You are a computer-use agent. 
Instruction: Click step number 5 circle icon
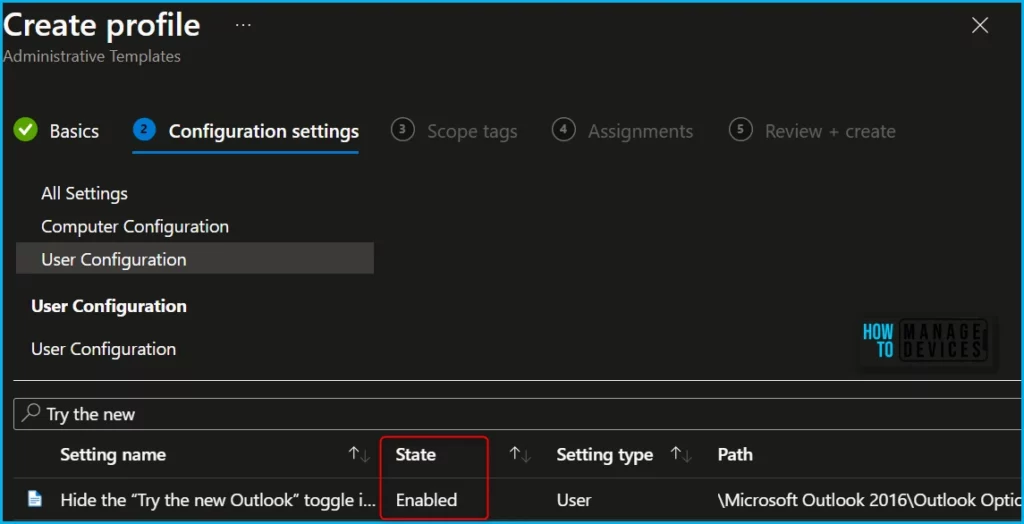point(741,129)
